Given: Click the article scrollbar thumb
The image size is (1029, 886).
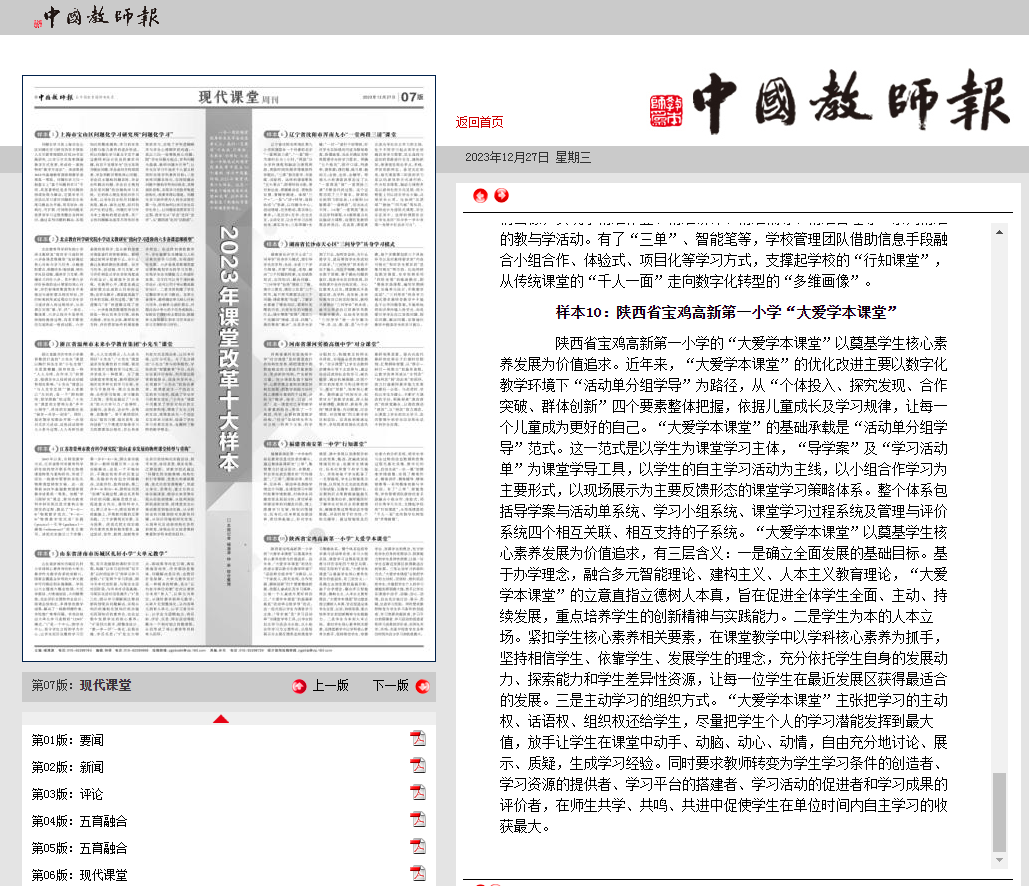Looking at the screenshot, I should [999, 812].
